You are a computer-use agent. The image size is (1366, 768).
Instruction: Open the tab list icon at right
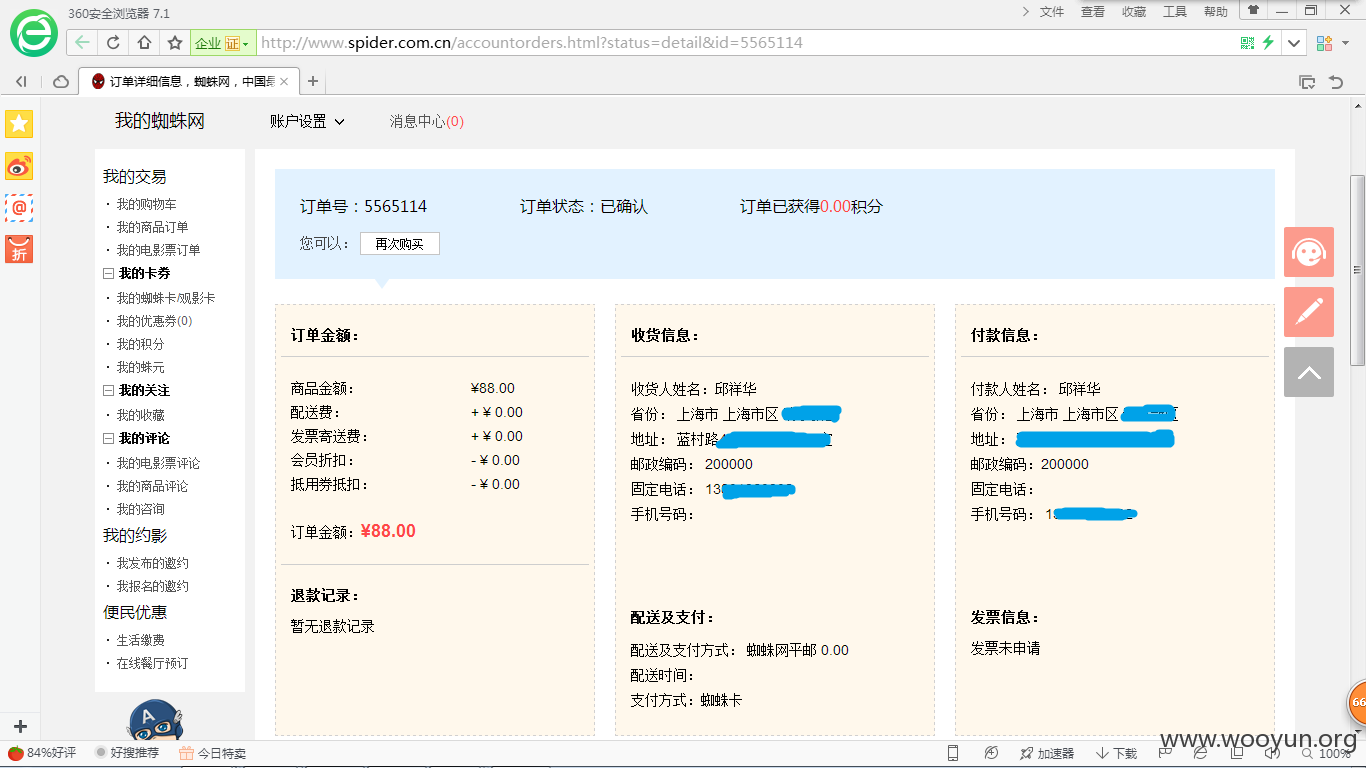1306,82
